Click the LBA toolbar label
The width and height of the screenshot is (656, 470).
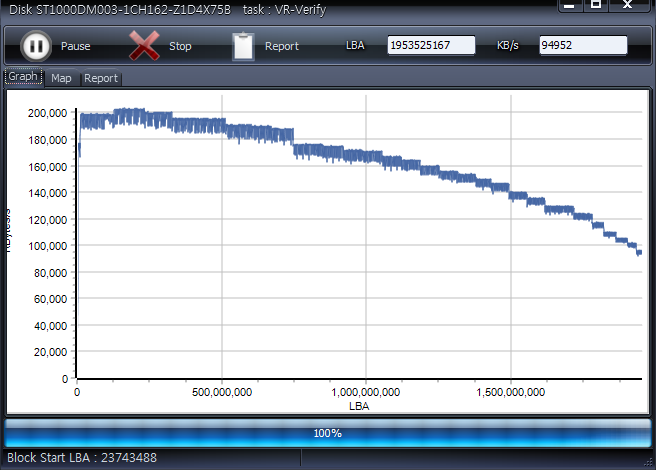click(355, 45)
